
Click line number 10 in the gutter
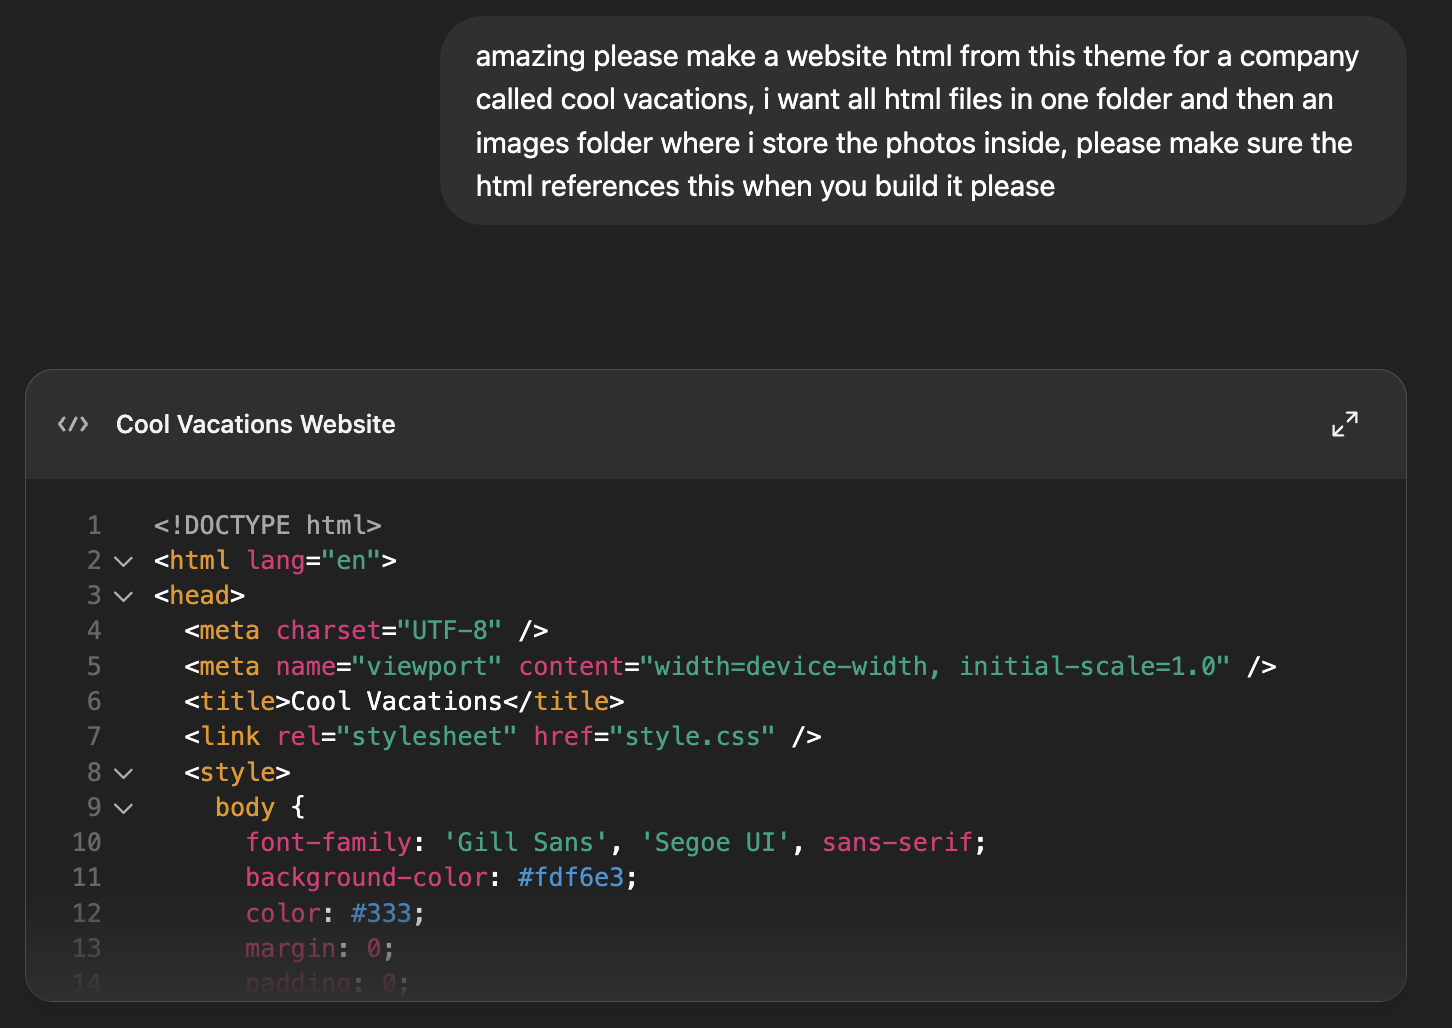[x=87, y=842]
